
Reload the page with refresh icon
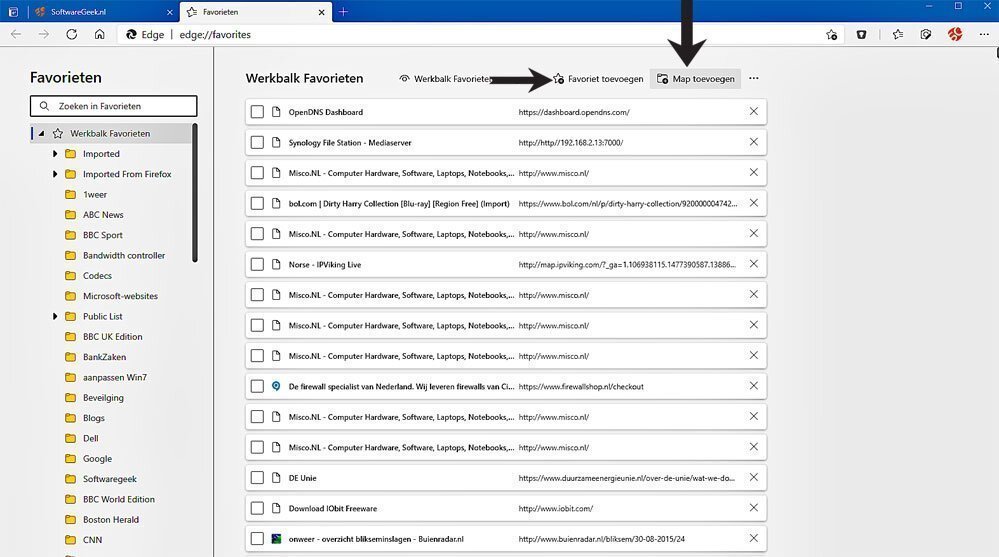[x=71, y=34]
